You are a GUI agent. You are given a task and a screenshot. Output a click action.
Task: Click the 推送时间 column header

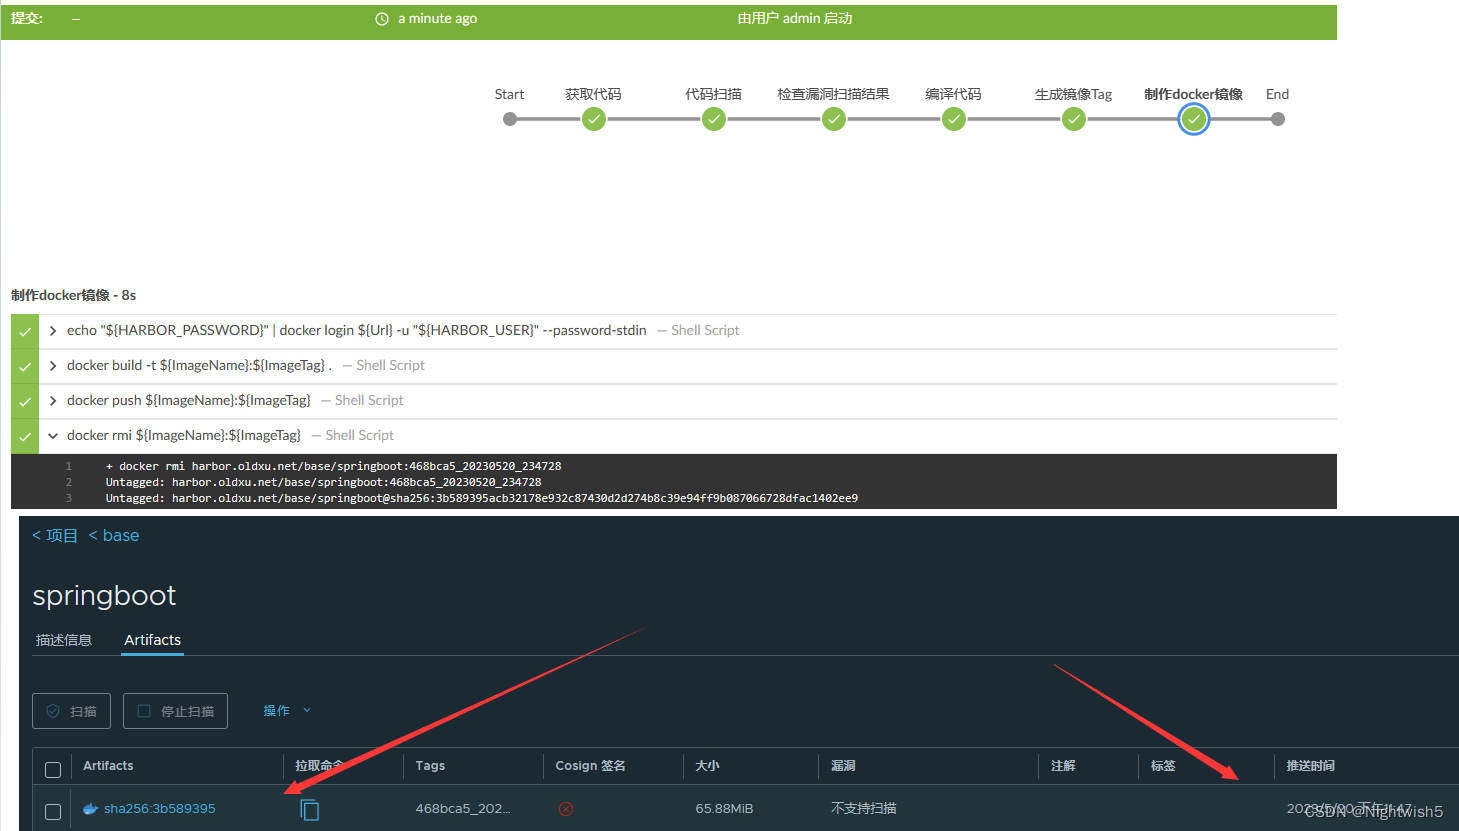(x=1310, y=766)
